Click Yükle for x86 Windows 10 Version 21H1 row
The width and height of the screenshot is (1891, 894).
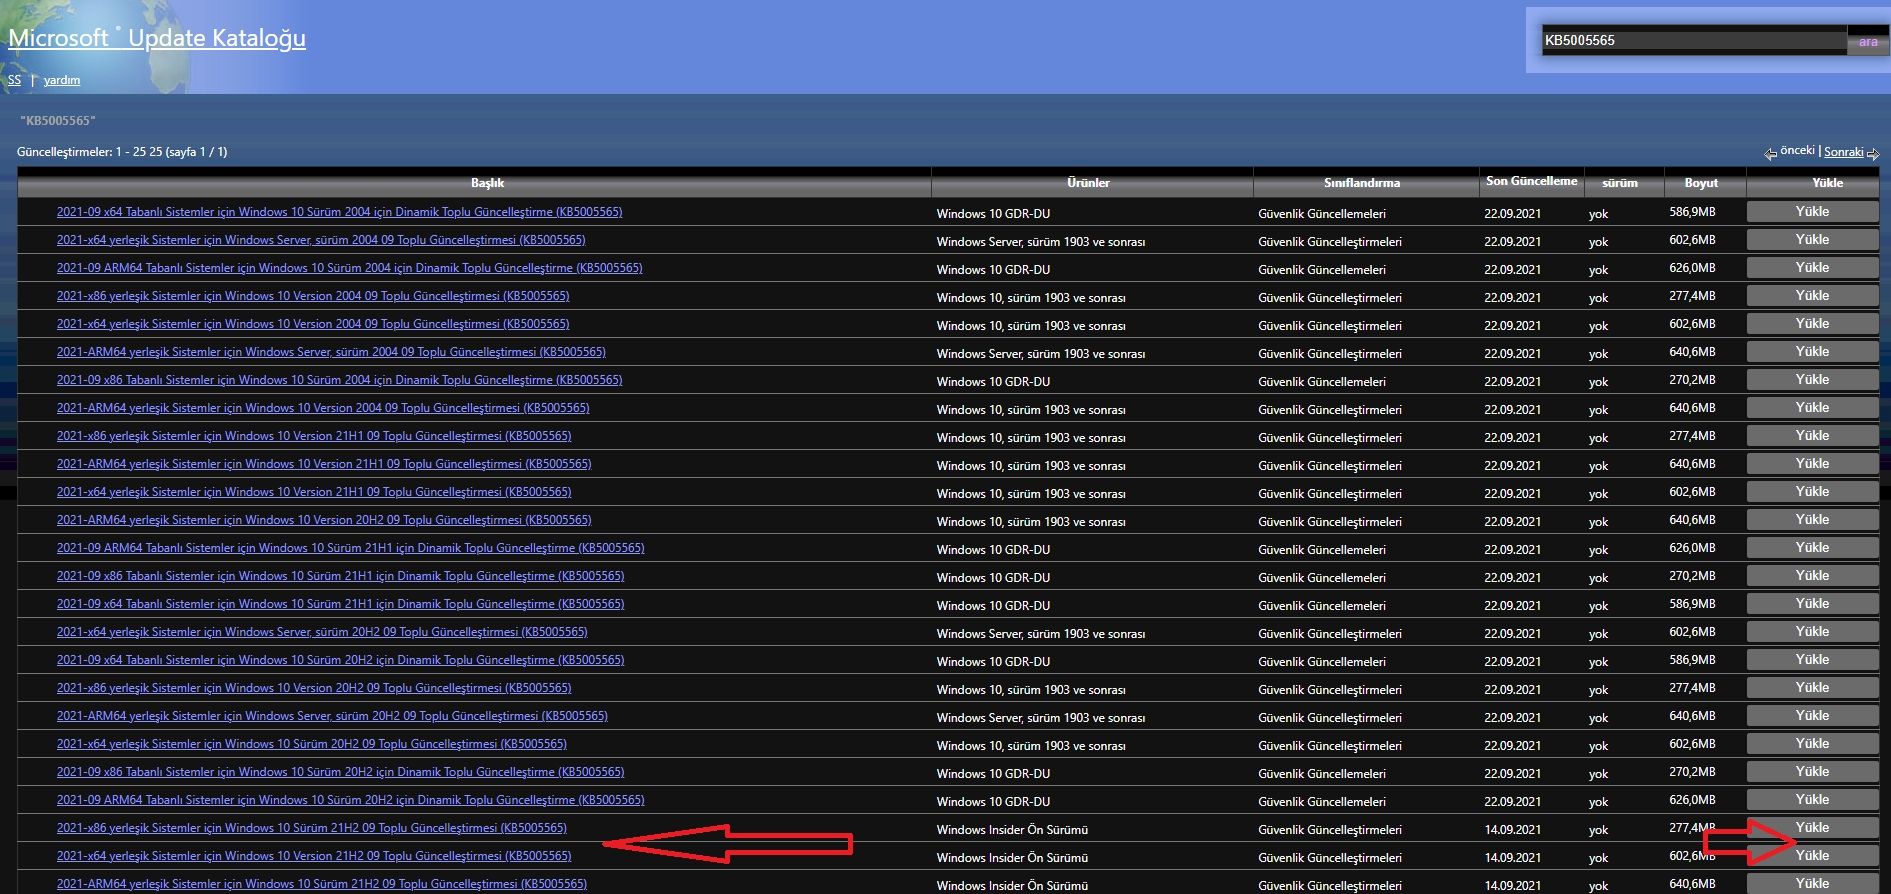(1812, 436)
